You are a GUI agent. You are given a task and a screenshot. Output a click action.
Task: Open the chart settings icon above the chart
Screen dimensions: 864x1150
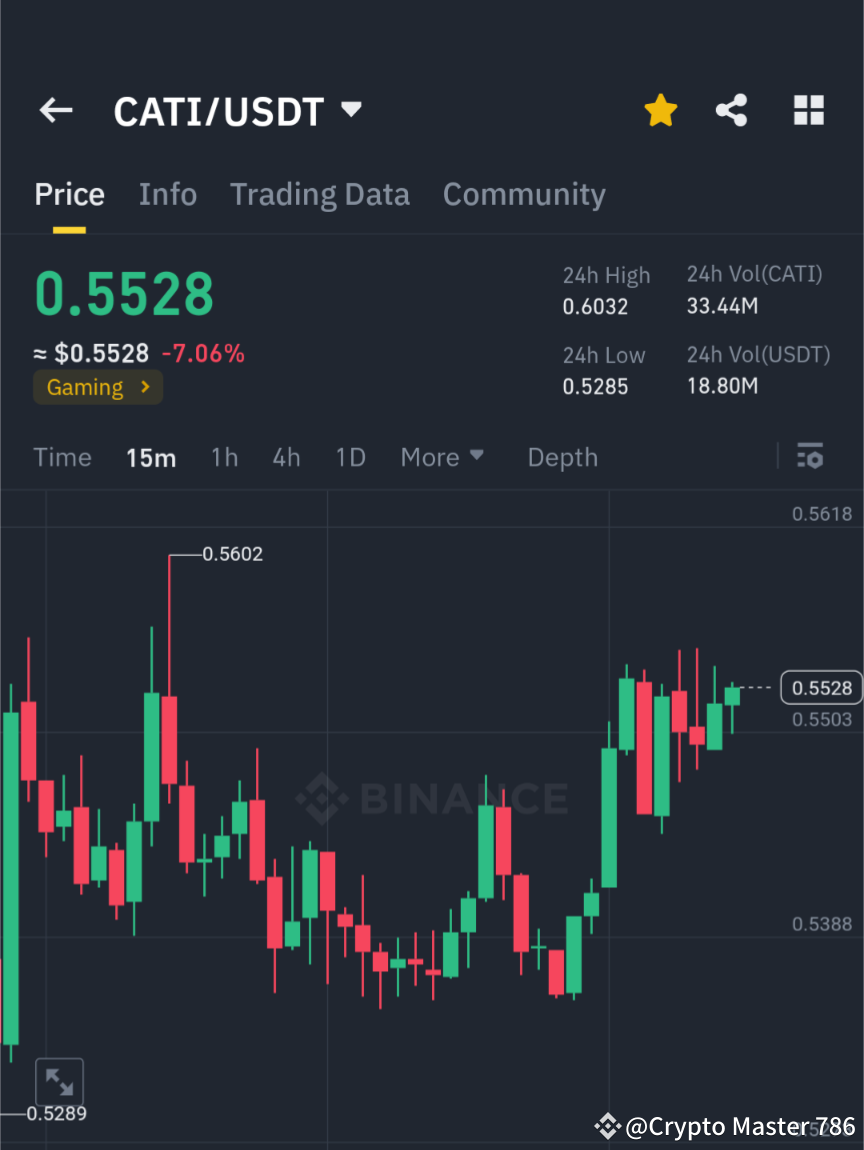810,456
